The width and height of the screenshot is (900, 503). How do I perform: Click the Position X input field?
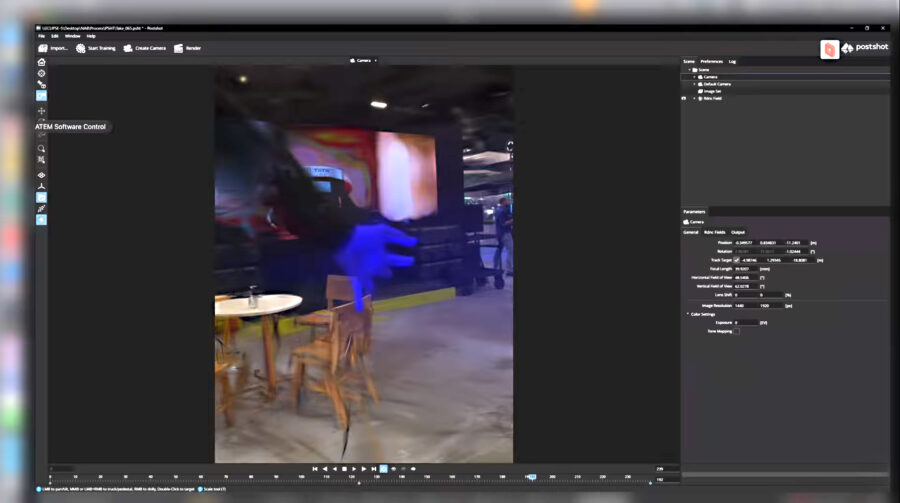(746, 243)
